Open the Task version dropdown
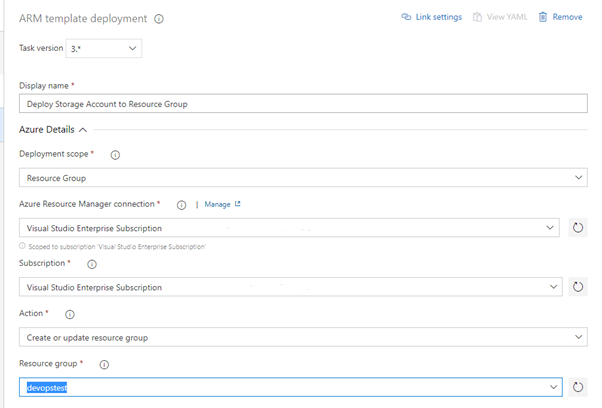Image resolution: width=602 pixels, height=408 pixels. 133,48
